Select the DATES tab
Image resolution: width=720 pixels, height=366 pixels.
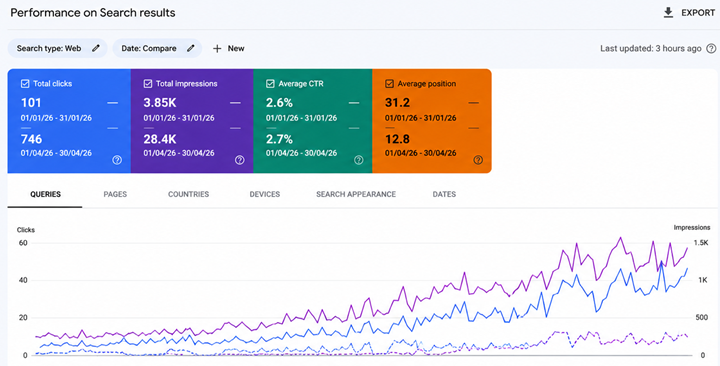(444, 194)
